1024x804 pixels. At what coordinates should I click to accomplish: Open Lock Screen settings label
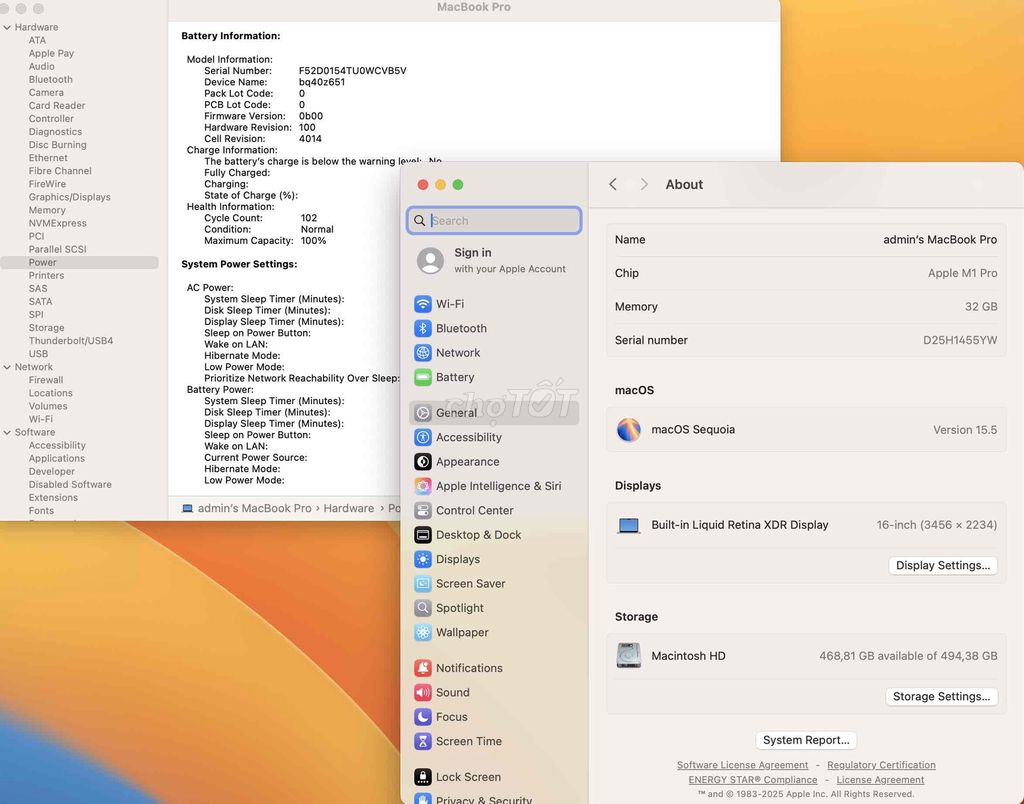click(x=468, y=777)
